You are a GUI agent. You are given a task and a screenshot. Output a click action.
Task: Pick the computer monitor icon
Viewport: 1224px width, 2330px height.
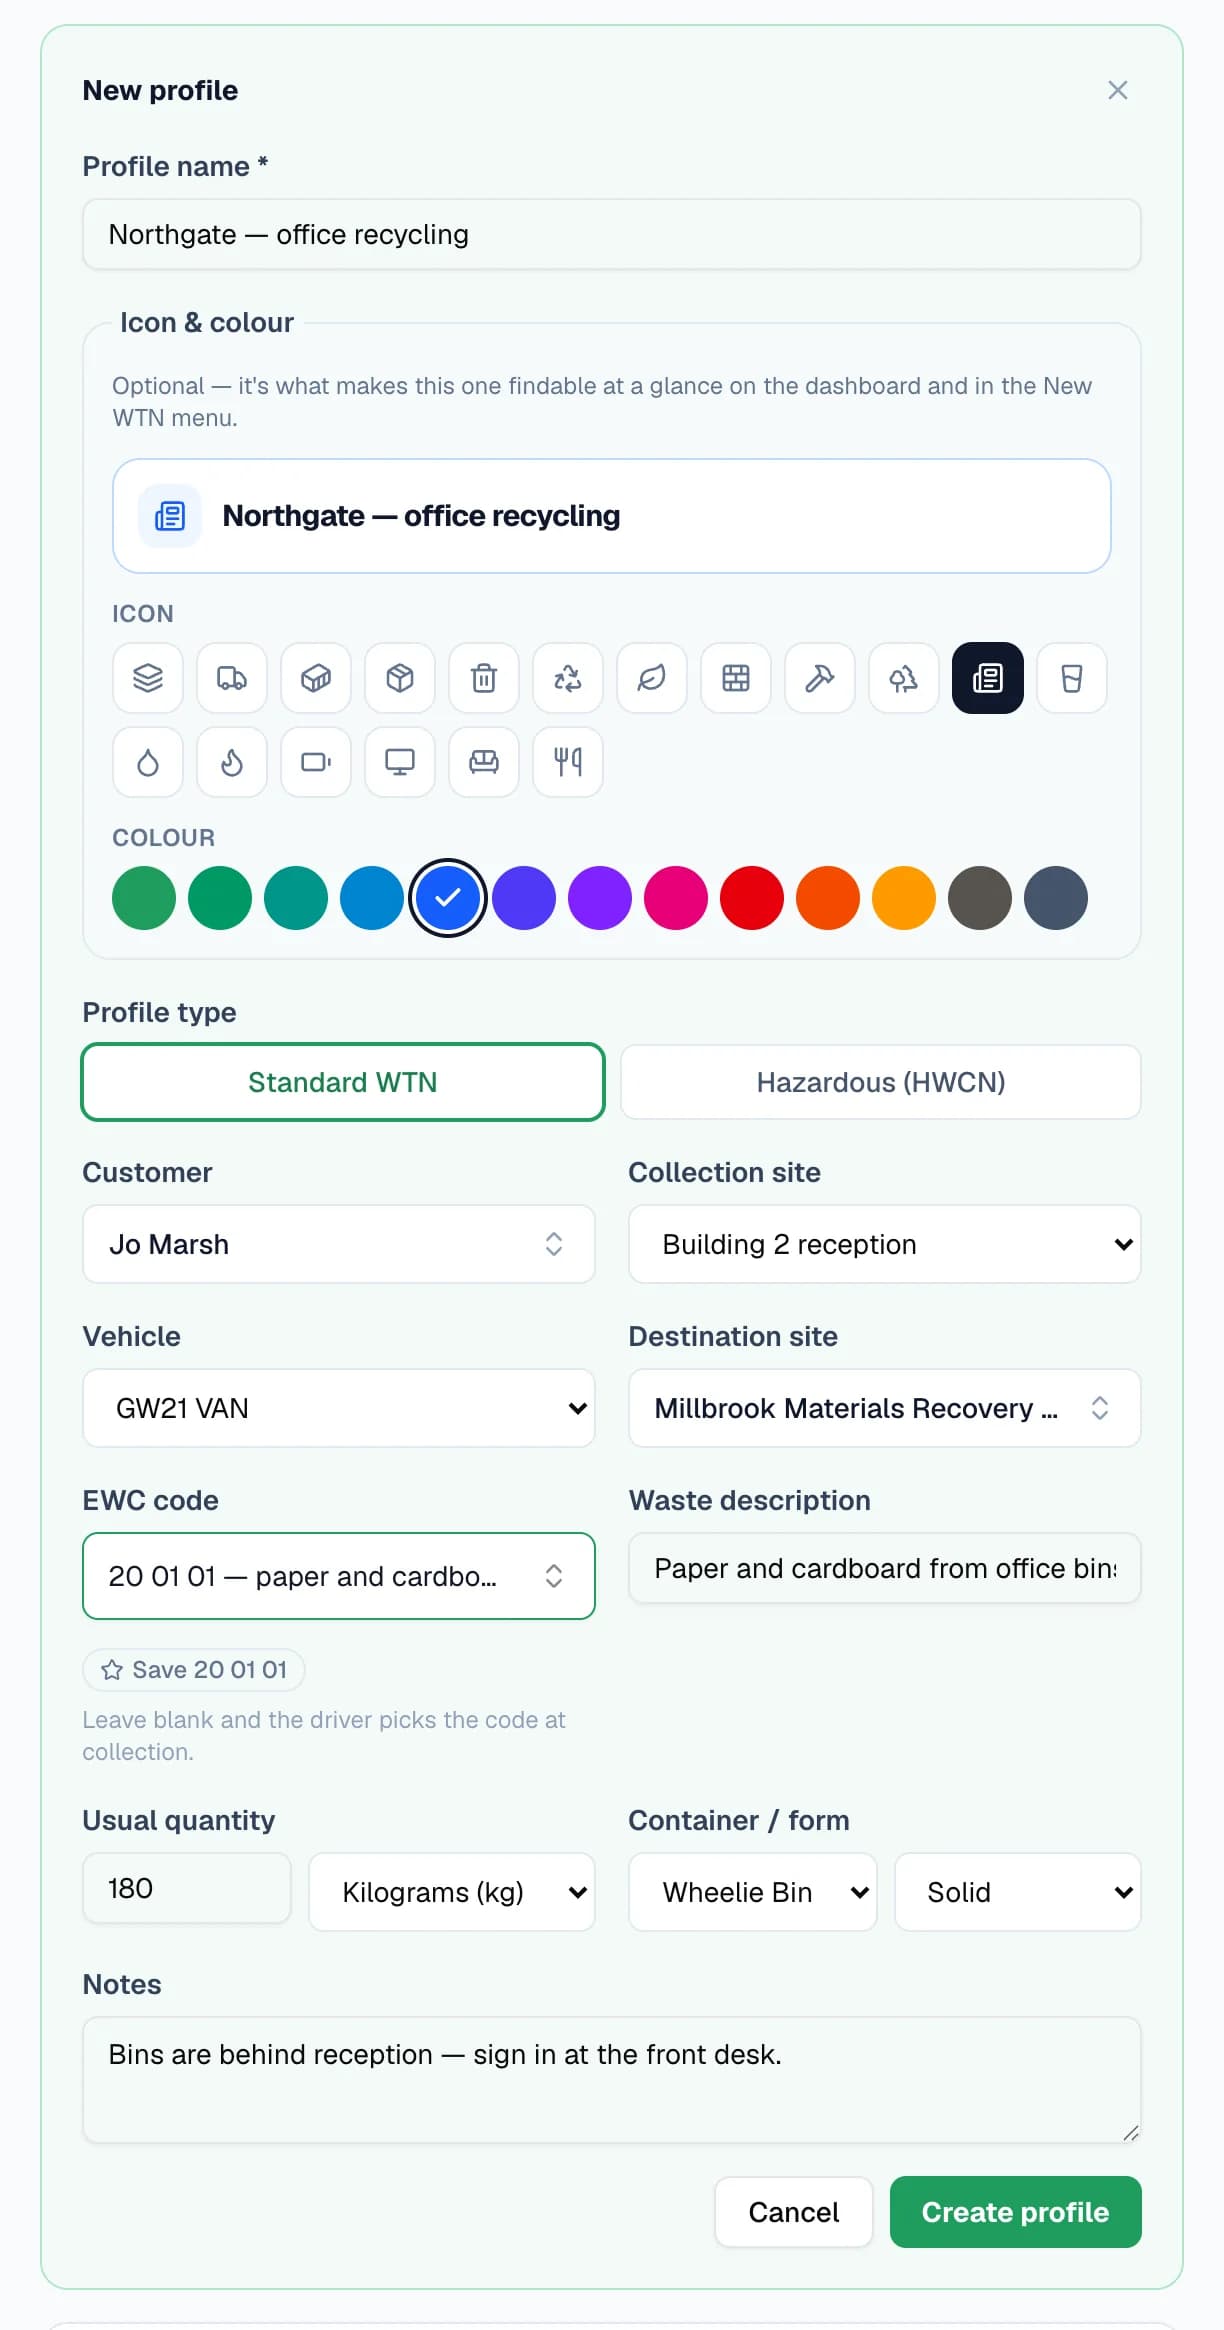400,762
